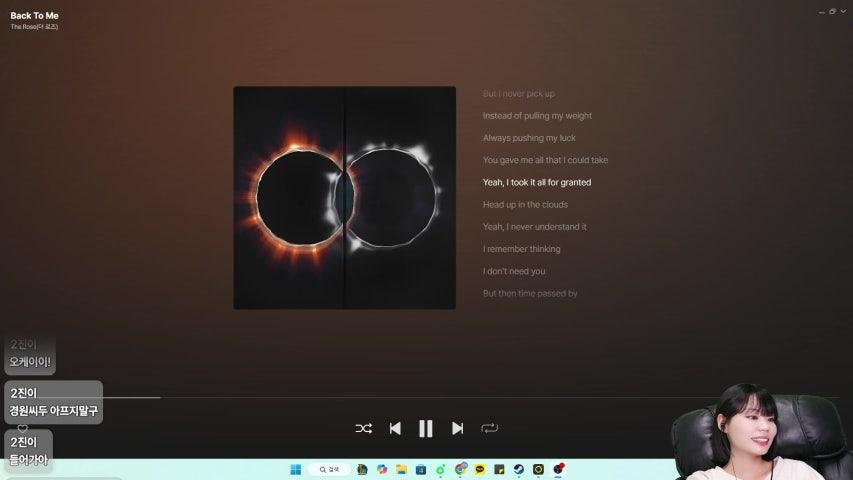This screenshot has height=480, width=853.
Task: Collapse the player with the top-right chevron
Action: (x=843, y=11)
